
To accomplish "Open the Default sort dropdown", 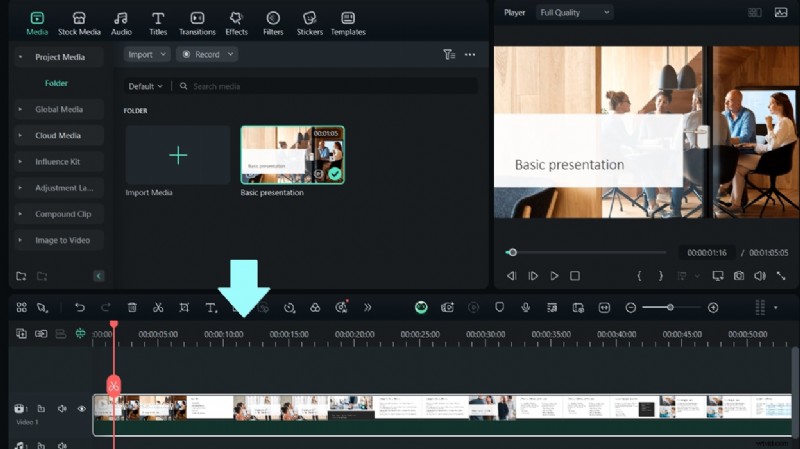I will 145,86.
